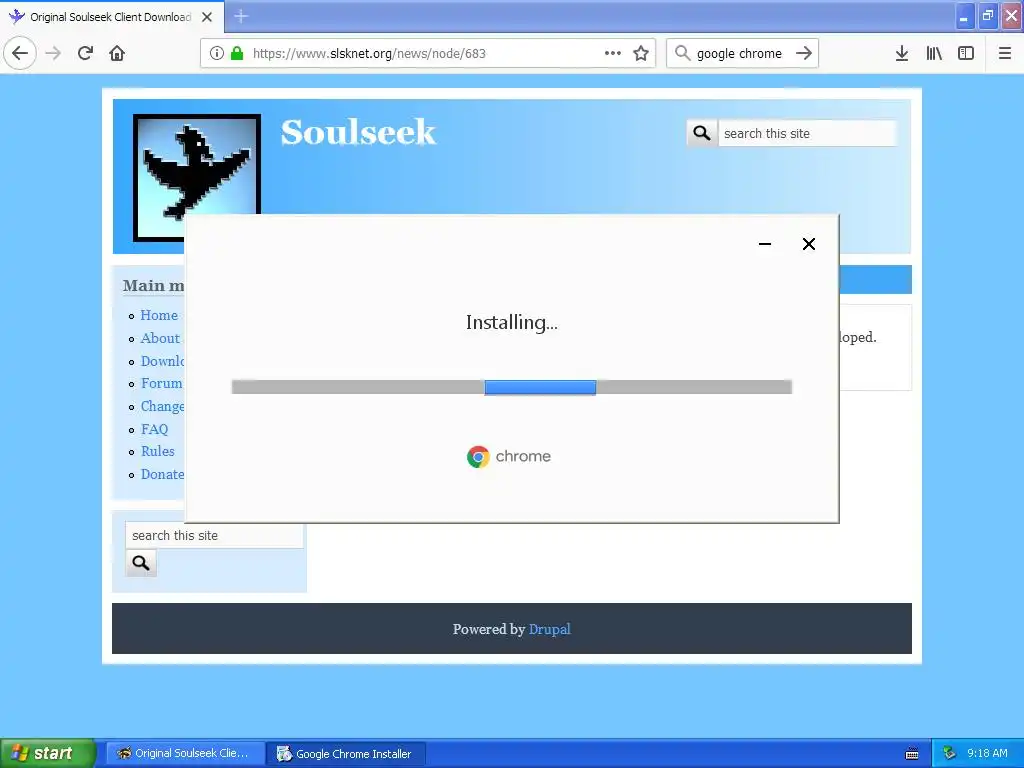
Task: Click the keyboard icon in taskbar
Action: click(912, 754)
